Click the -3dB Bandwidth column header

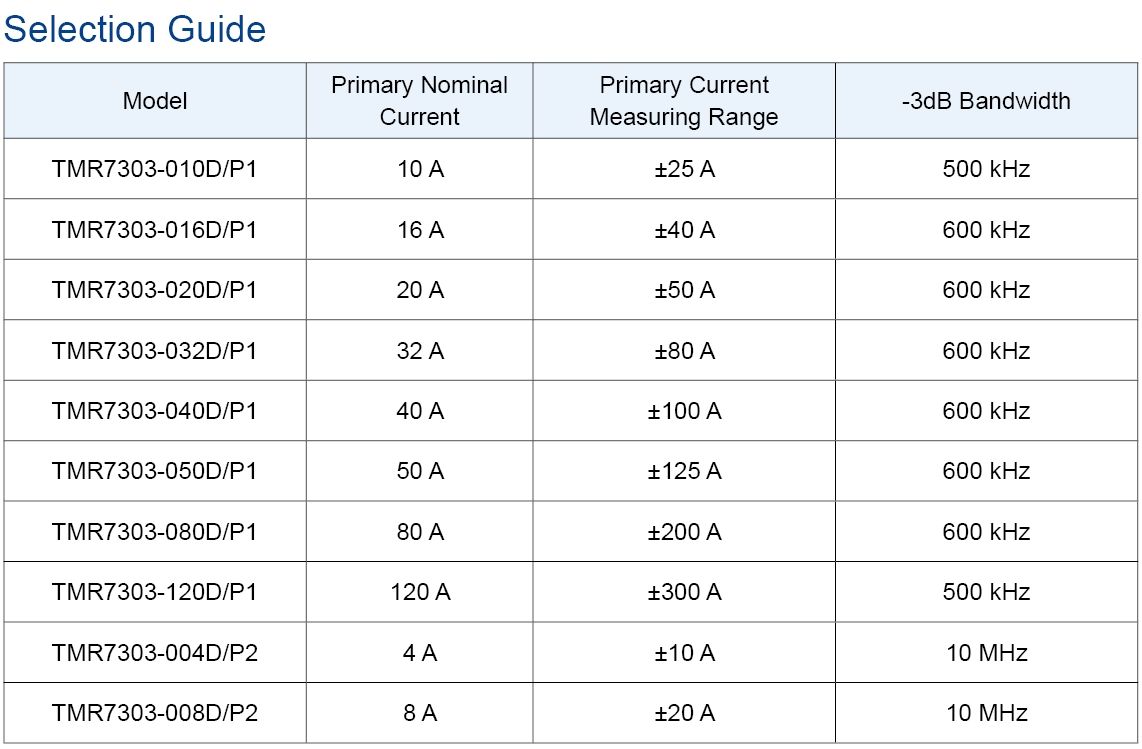(x=986, y=101)
